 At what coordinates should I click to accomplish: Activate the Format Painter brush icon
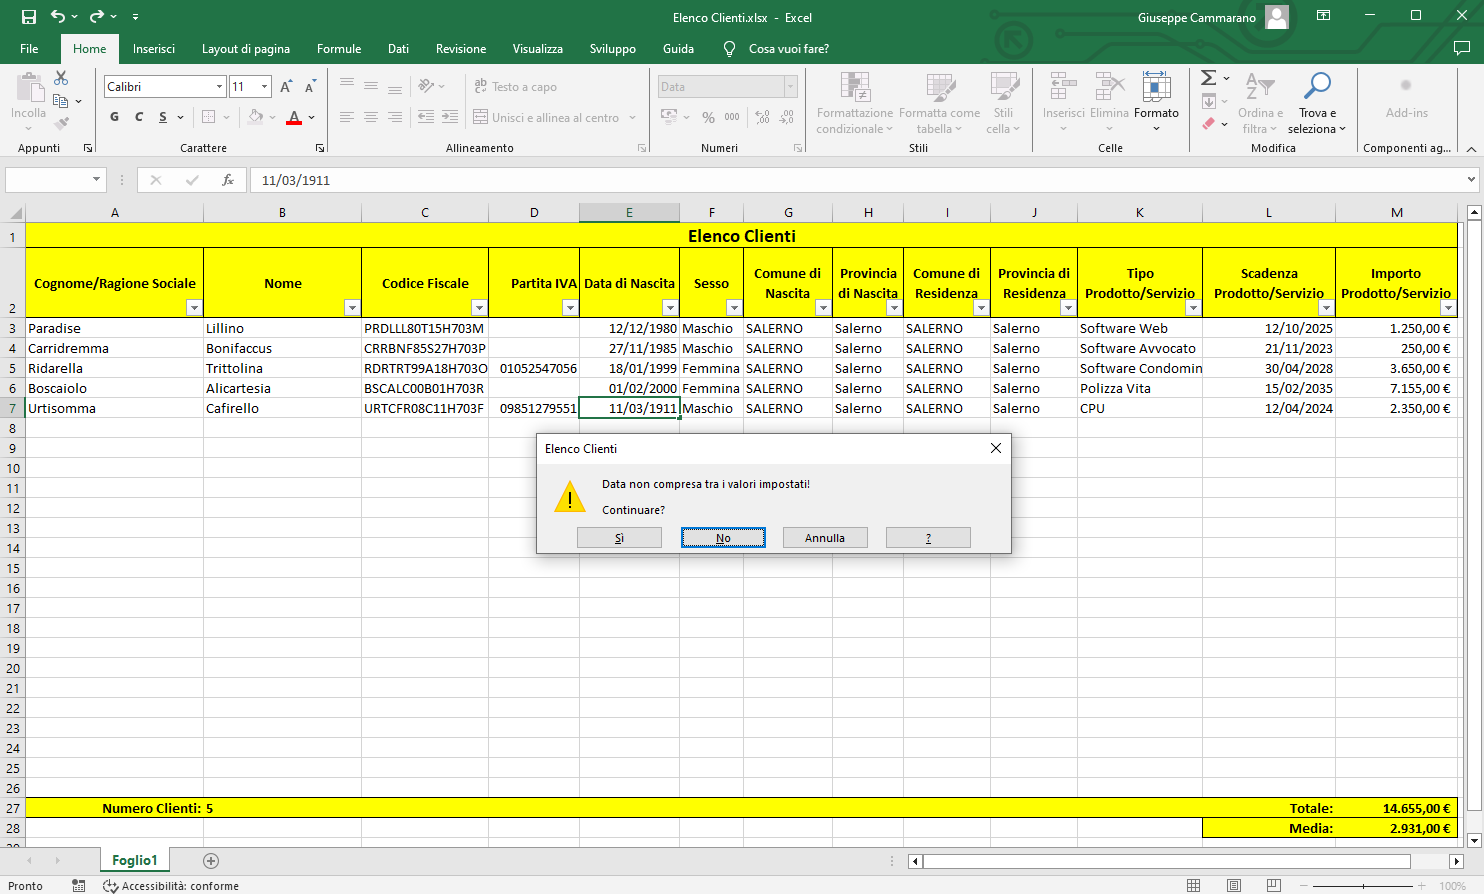pos(62,123)
